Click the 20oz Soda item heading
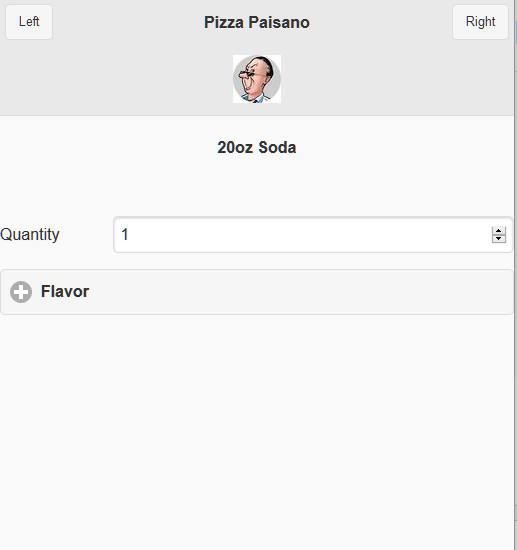Screen dimensions: 517x550 click(257, 147)
